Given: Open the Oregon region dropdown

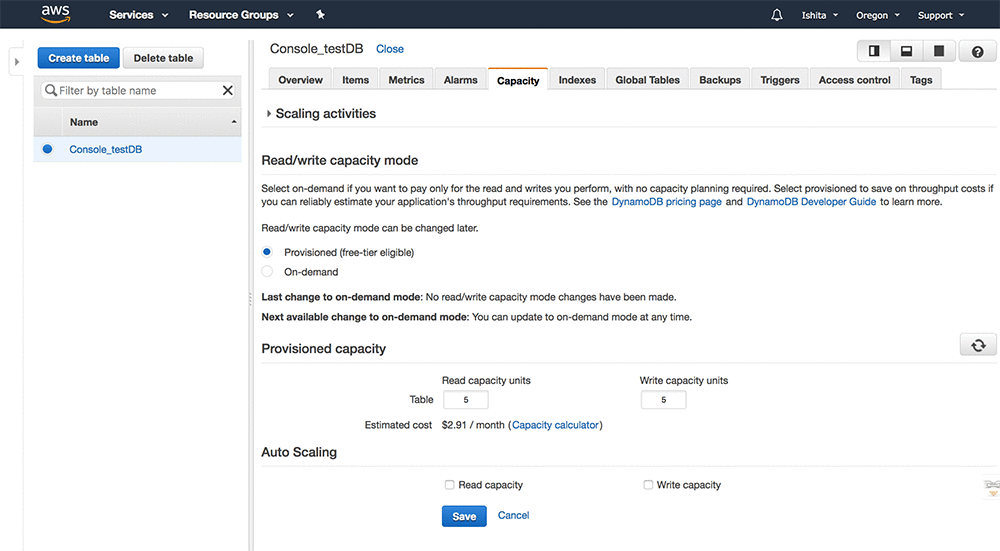Looking at the screenshot, I should click(x=877, y=15).
